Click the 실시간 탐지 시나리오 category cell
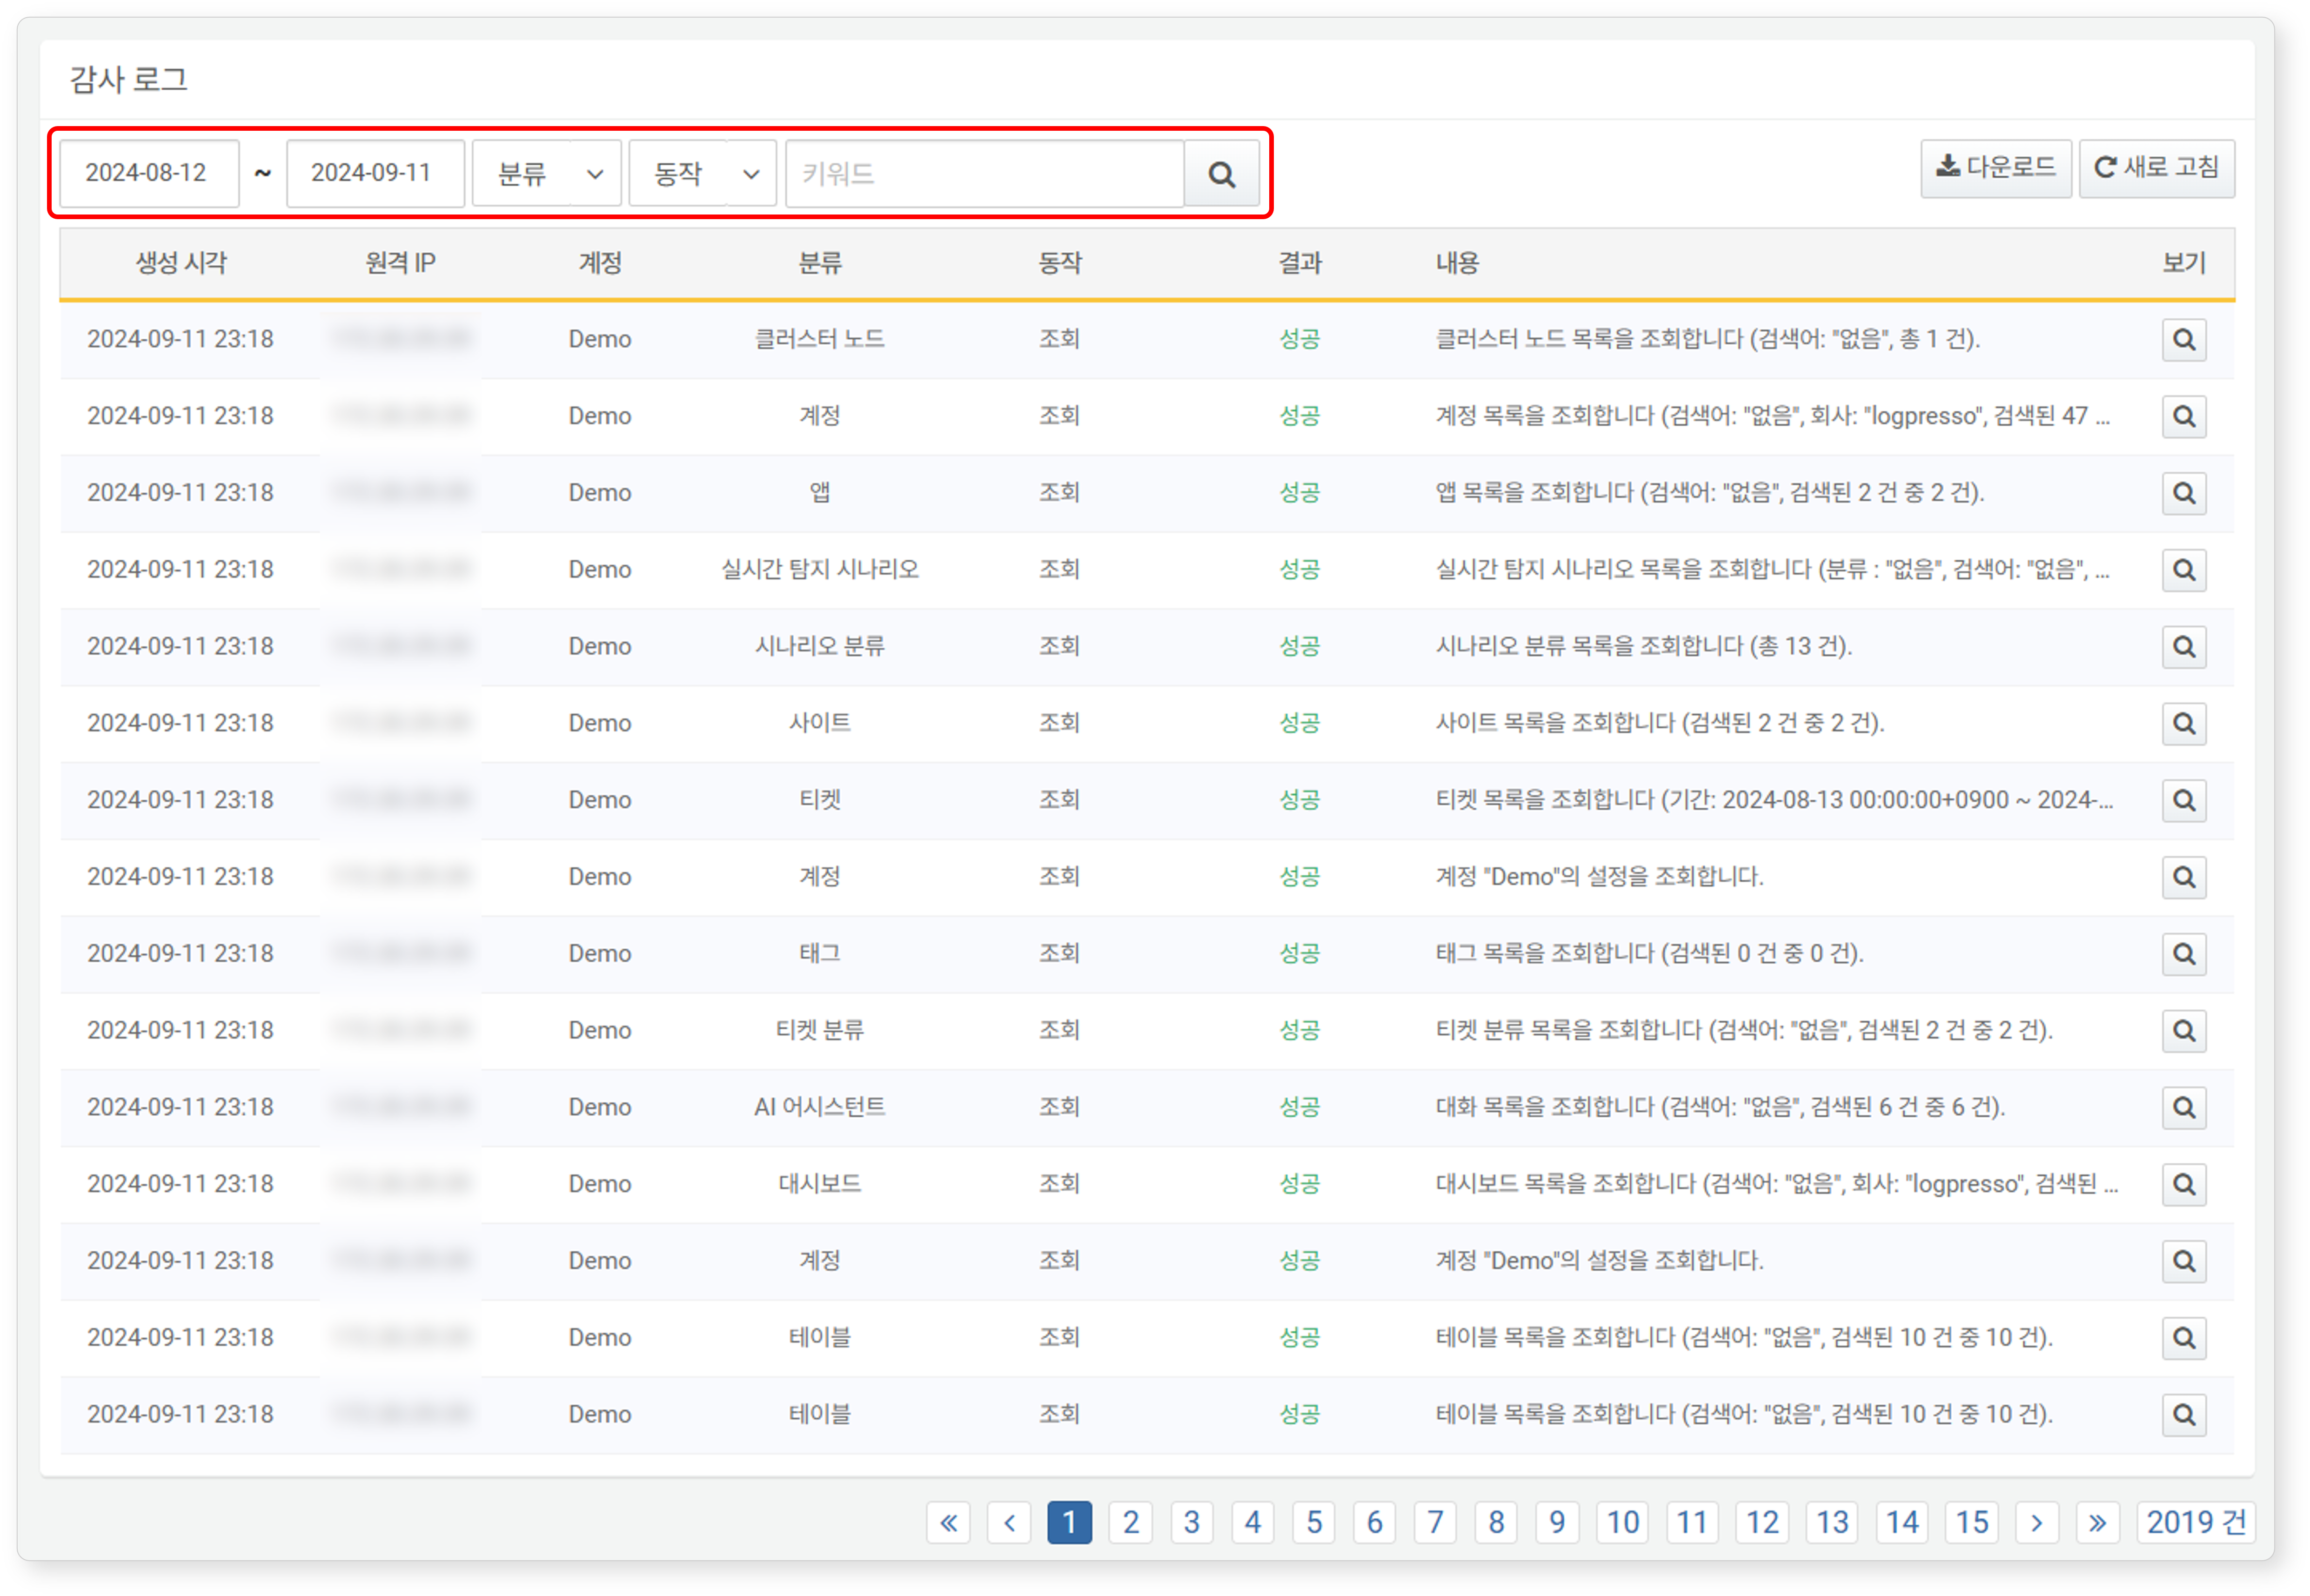Viewport: 2310px width, 1596px height. 820,570
